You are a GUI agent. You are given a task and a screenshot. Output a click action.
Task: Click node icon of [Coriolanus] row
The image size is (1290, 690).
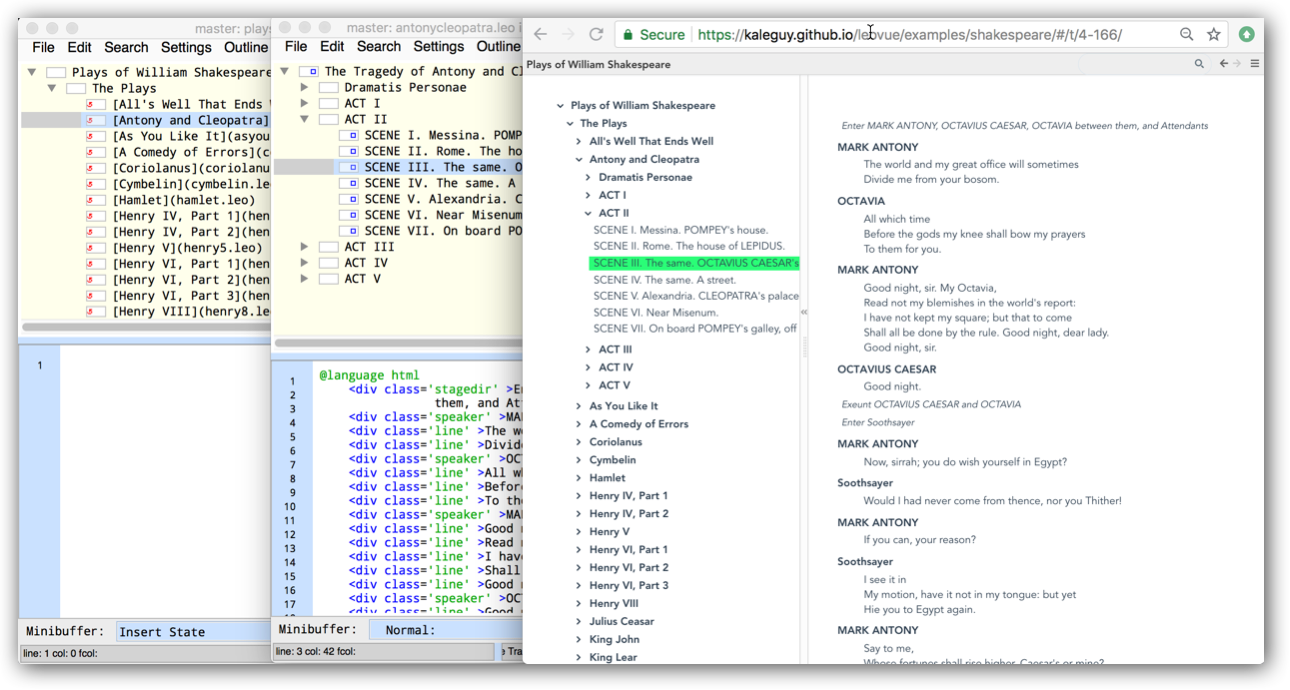pos(97,168)
